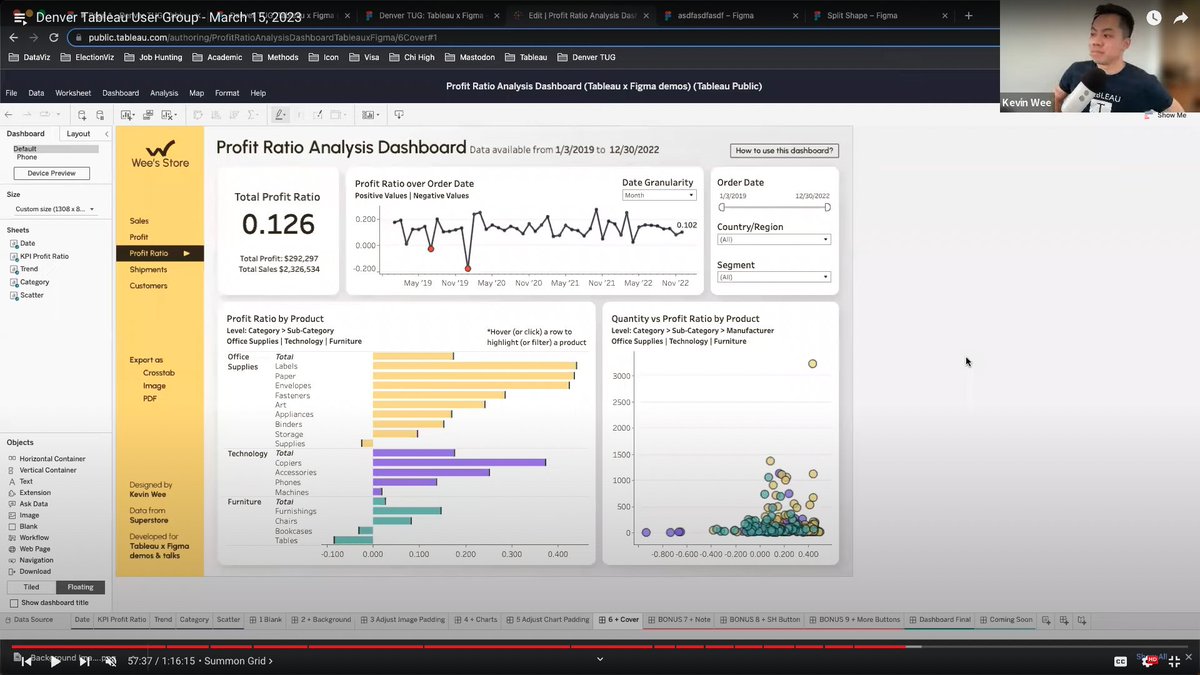Click the Tableau undo back arrow
1200x675 pixels.
[10, 115]
